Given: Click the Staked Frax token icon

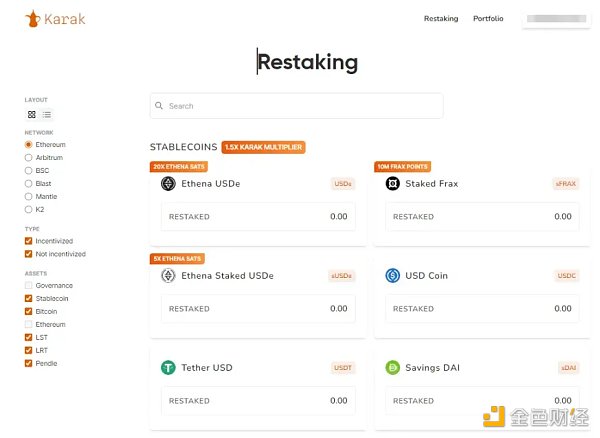Looking at the screenshot, I should pyautogui.click(x=393, y=184).
